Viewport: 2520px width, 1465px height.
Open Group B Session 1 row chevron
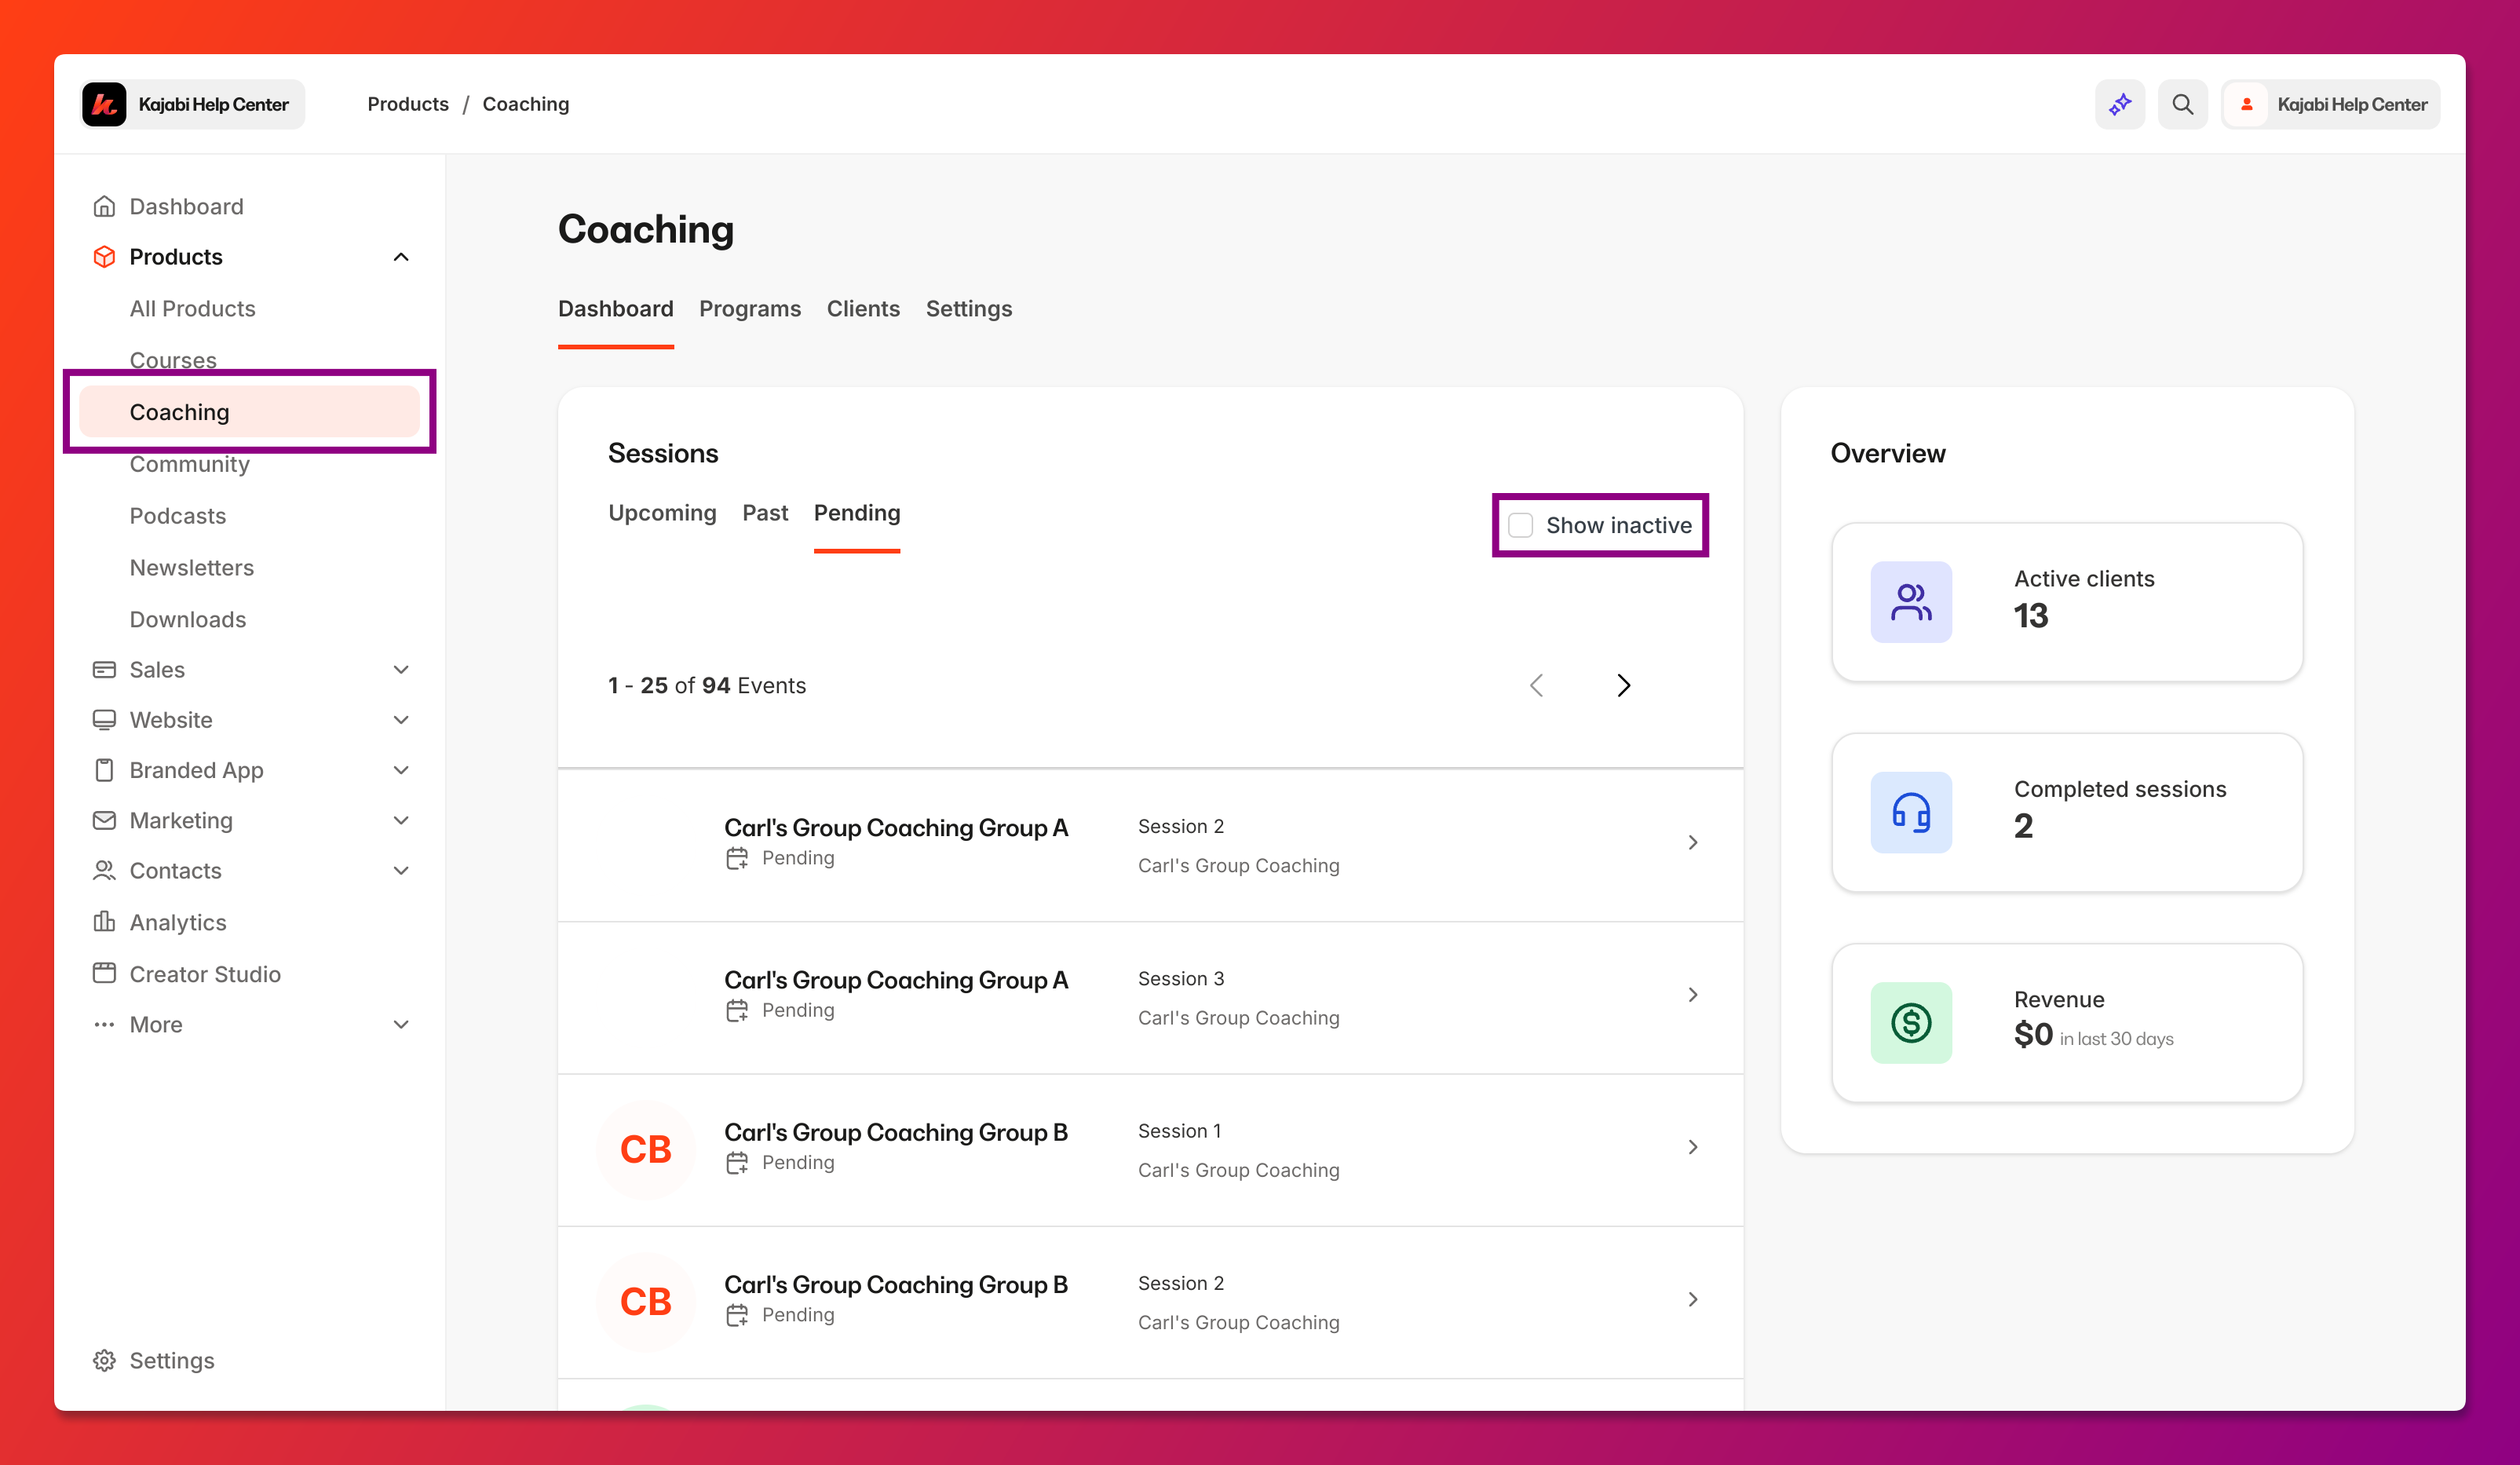[x=1692, y=1146]
